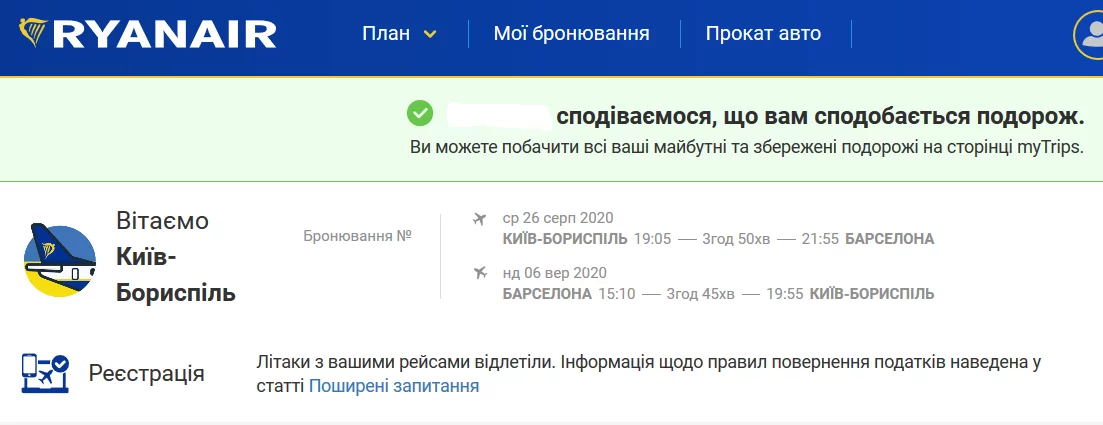Open the Поширені запитання link

(393, 386)
